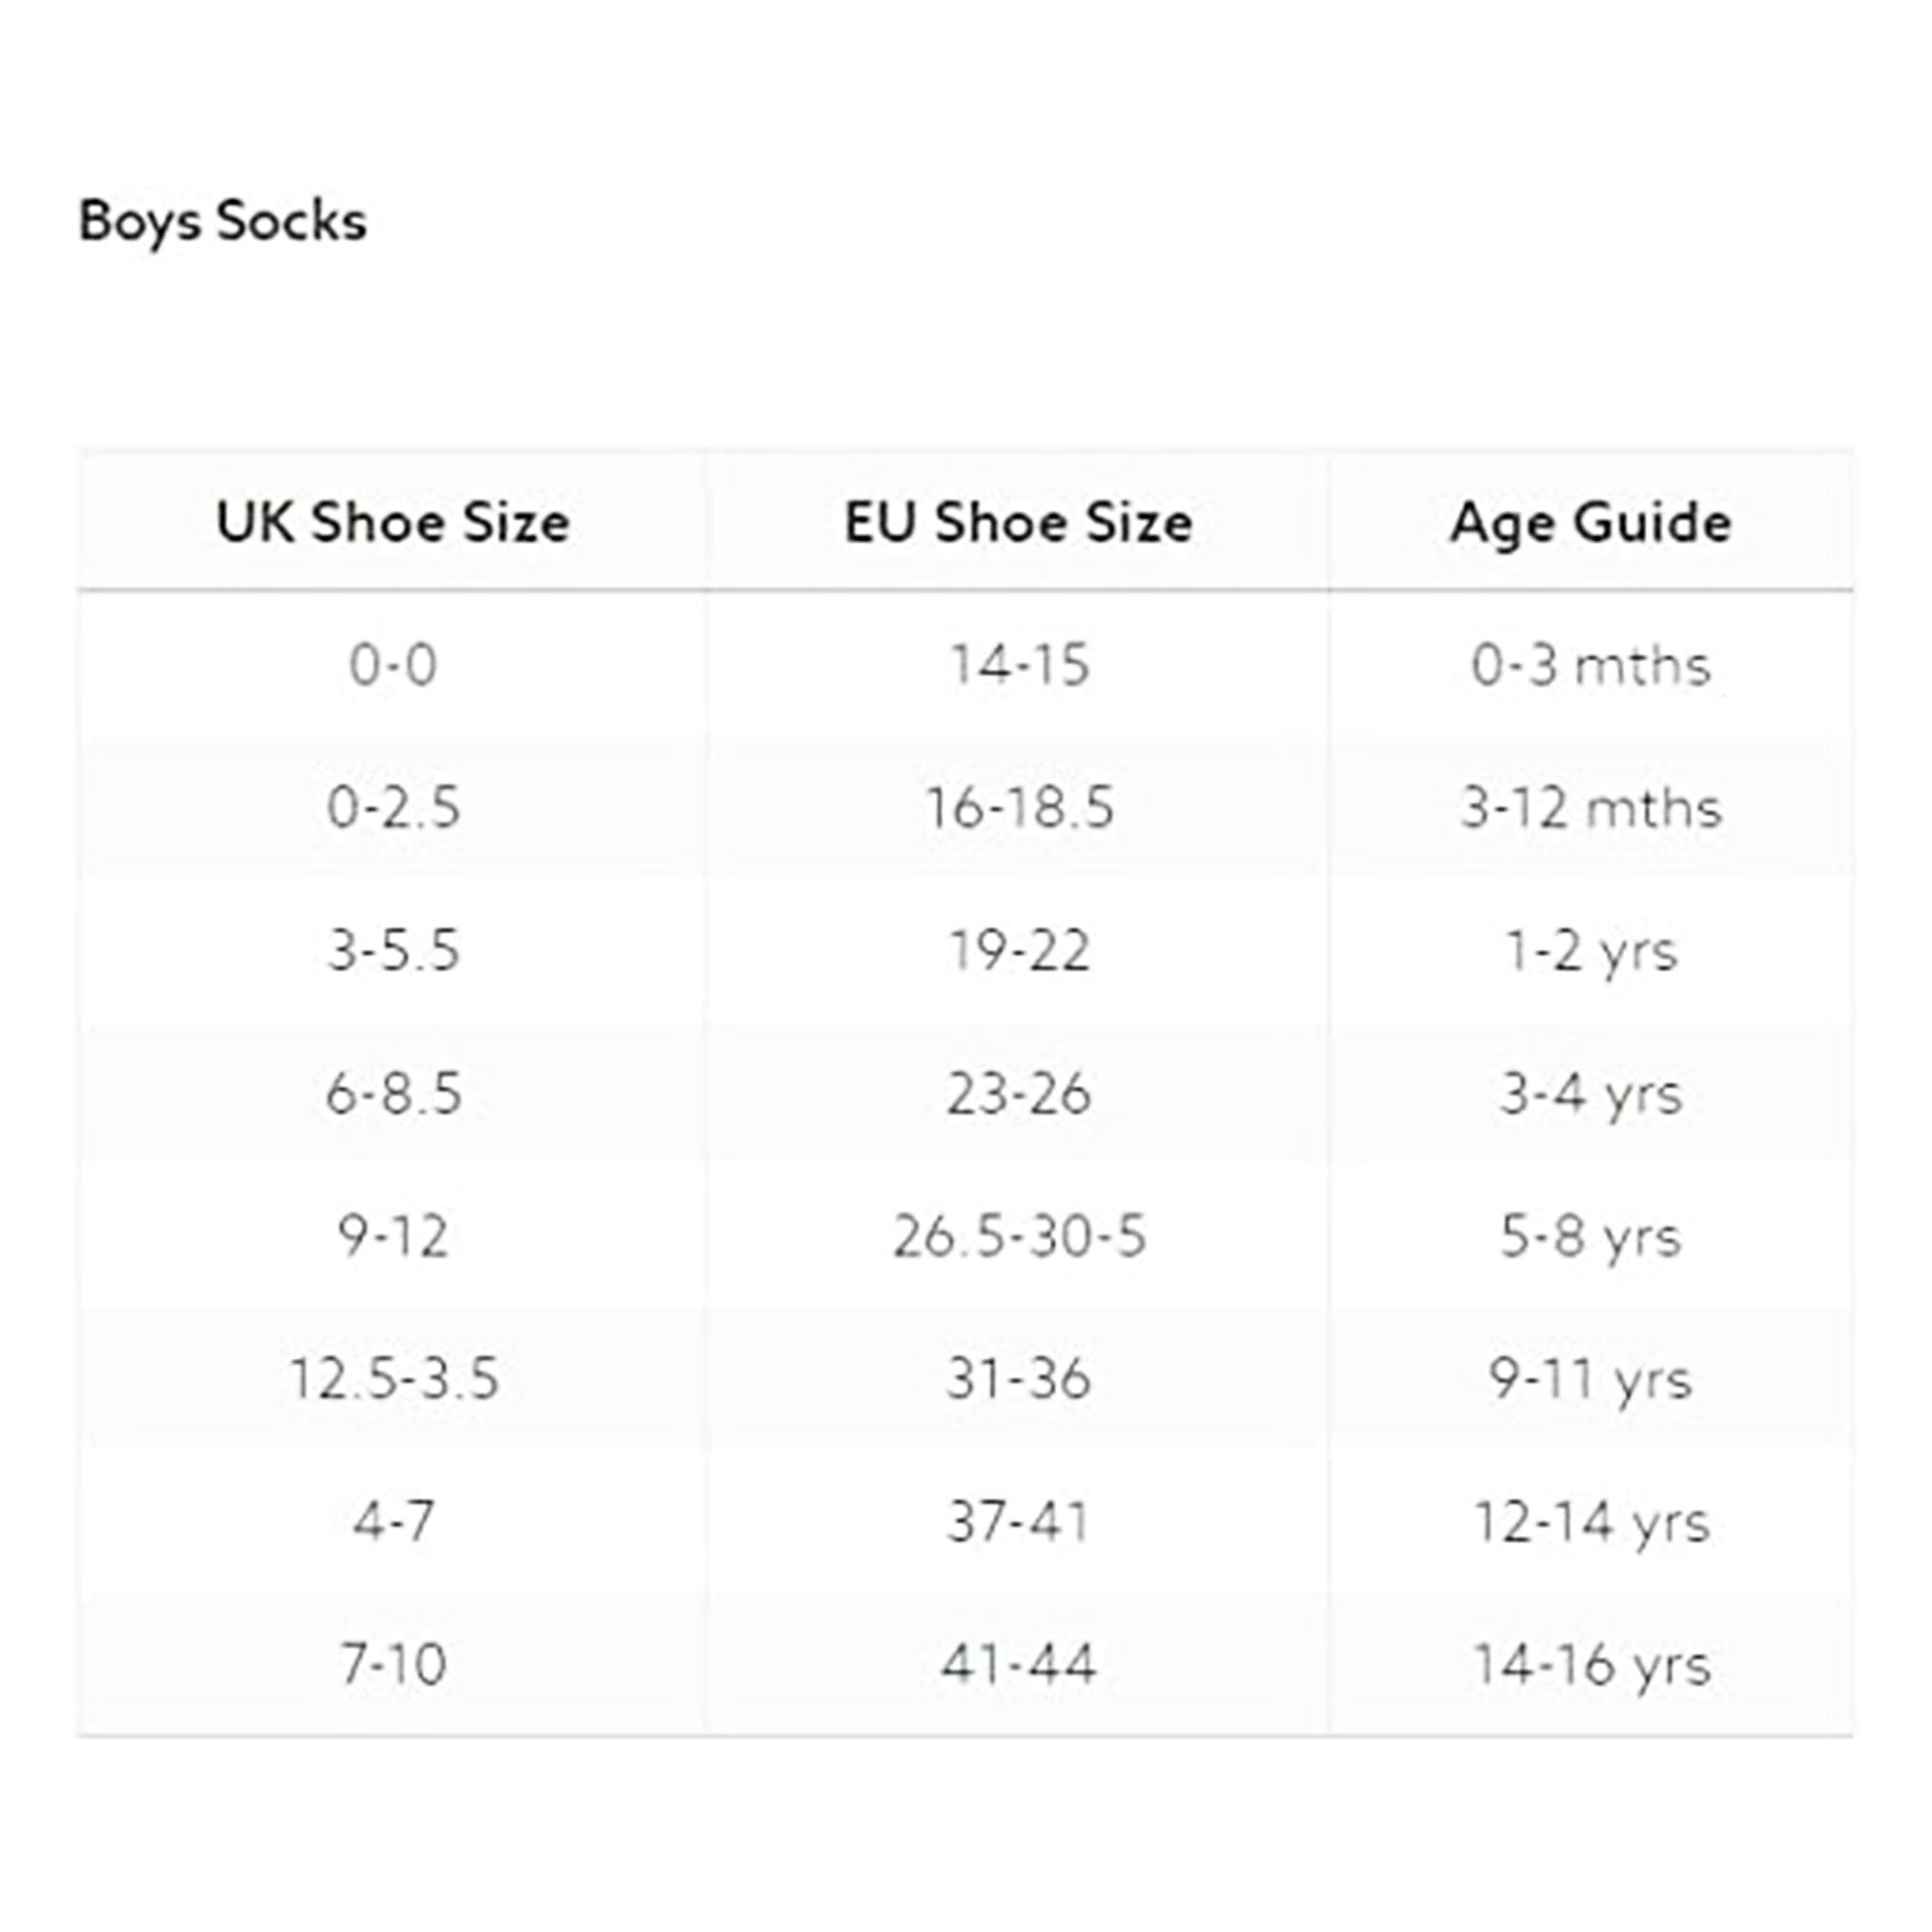
Task: Click the 26.5-30-5 EU size cell
Action: coord(1018,1237)
